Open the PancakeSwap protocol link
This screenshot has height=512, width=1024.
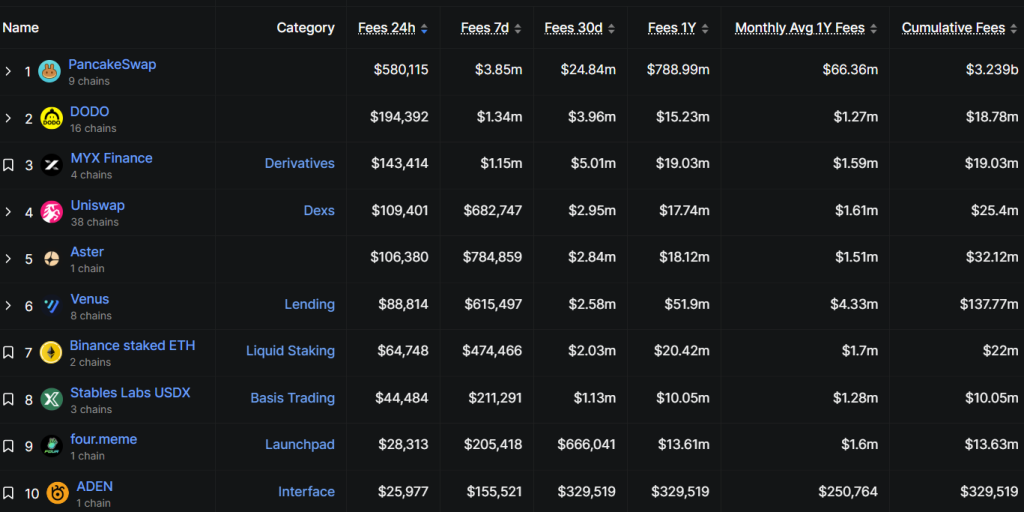(x=112, y=65)
